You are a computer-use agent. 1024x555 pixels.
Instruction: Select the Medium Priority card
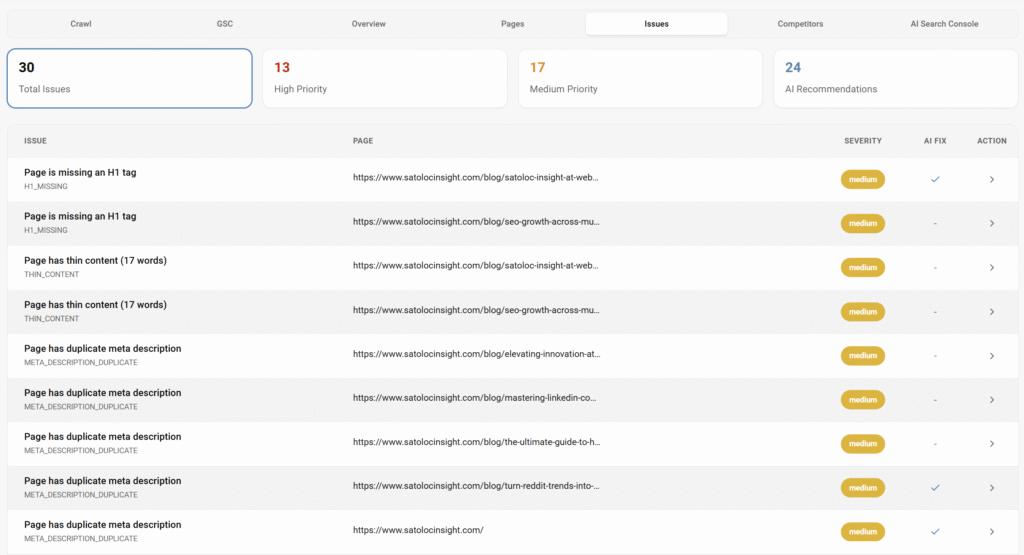(640, 78)
